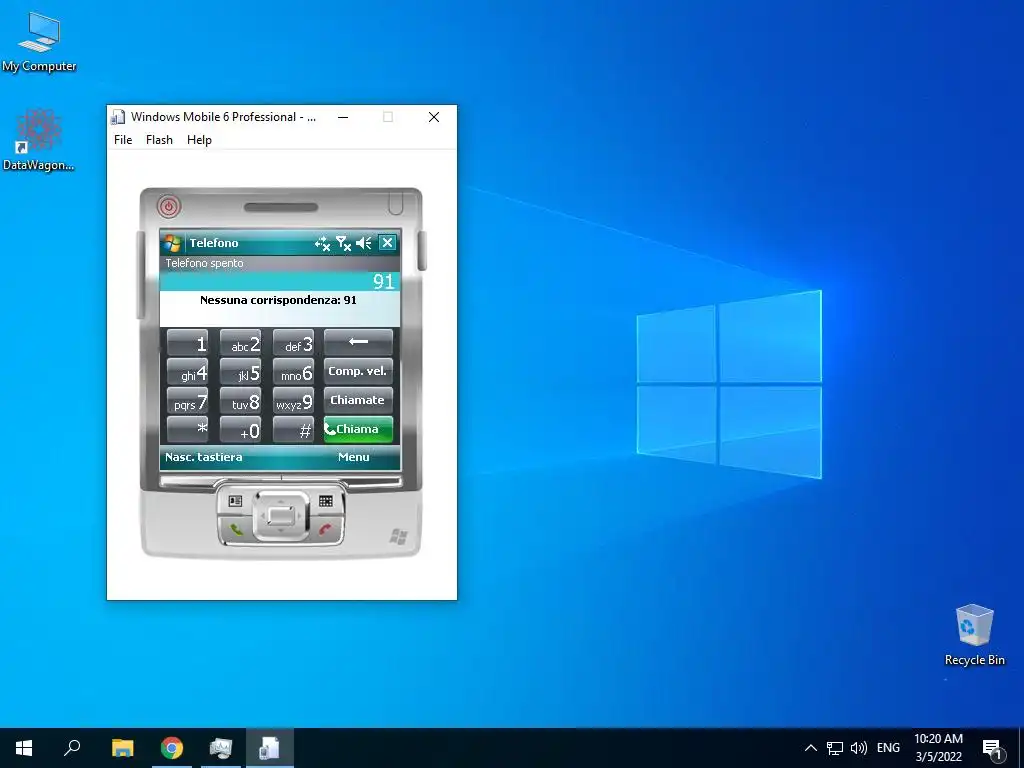Tap the connectivity status icon in title bar
Viewport: 1024px width, 768px height.
(323, 244)
